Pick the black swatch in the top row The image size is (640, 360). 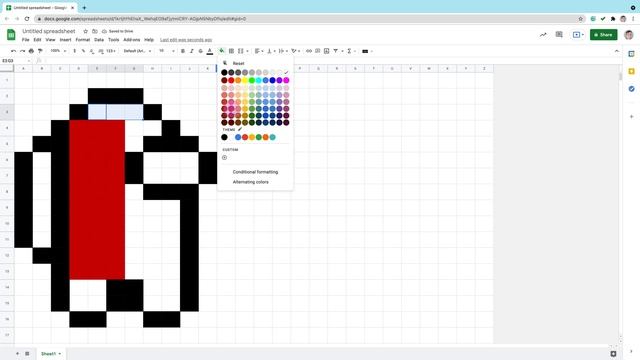click(224, 72)
